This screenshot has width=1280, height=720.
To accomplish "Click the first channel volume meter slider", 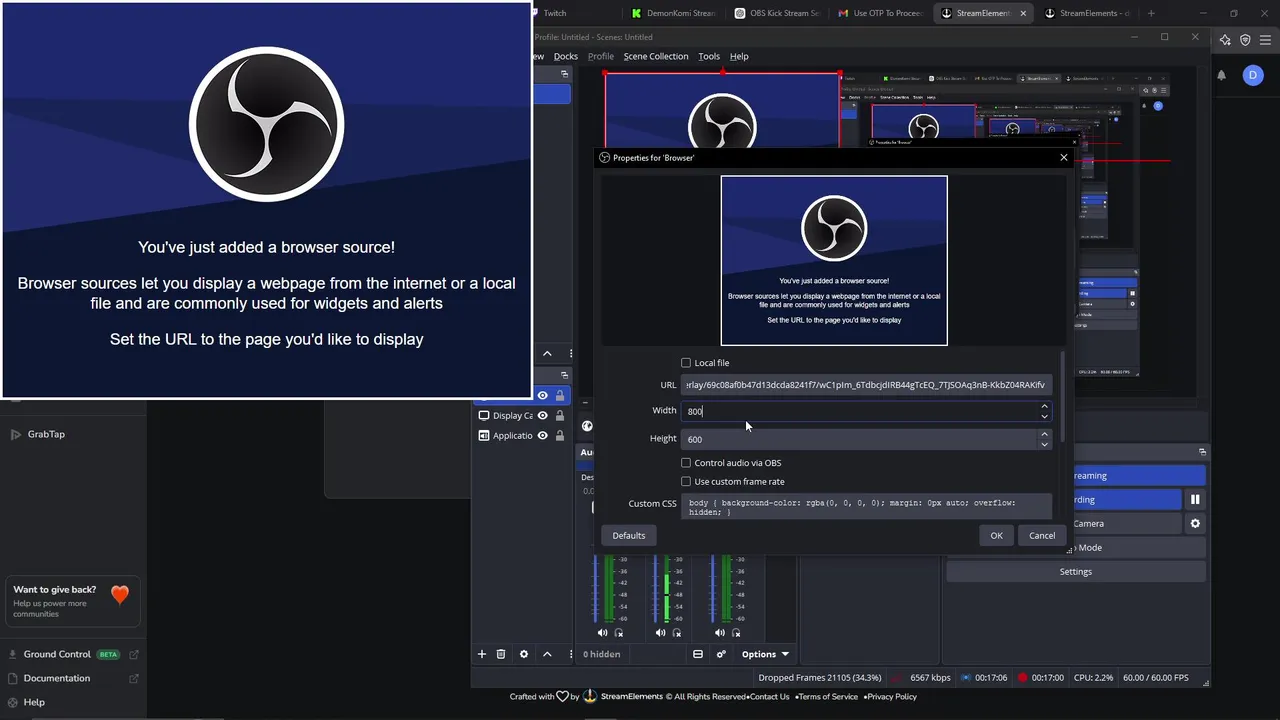I will [595, 590].
